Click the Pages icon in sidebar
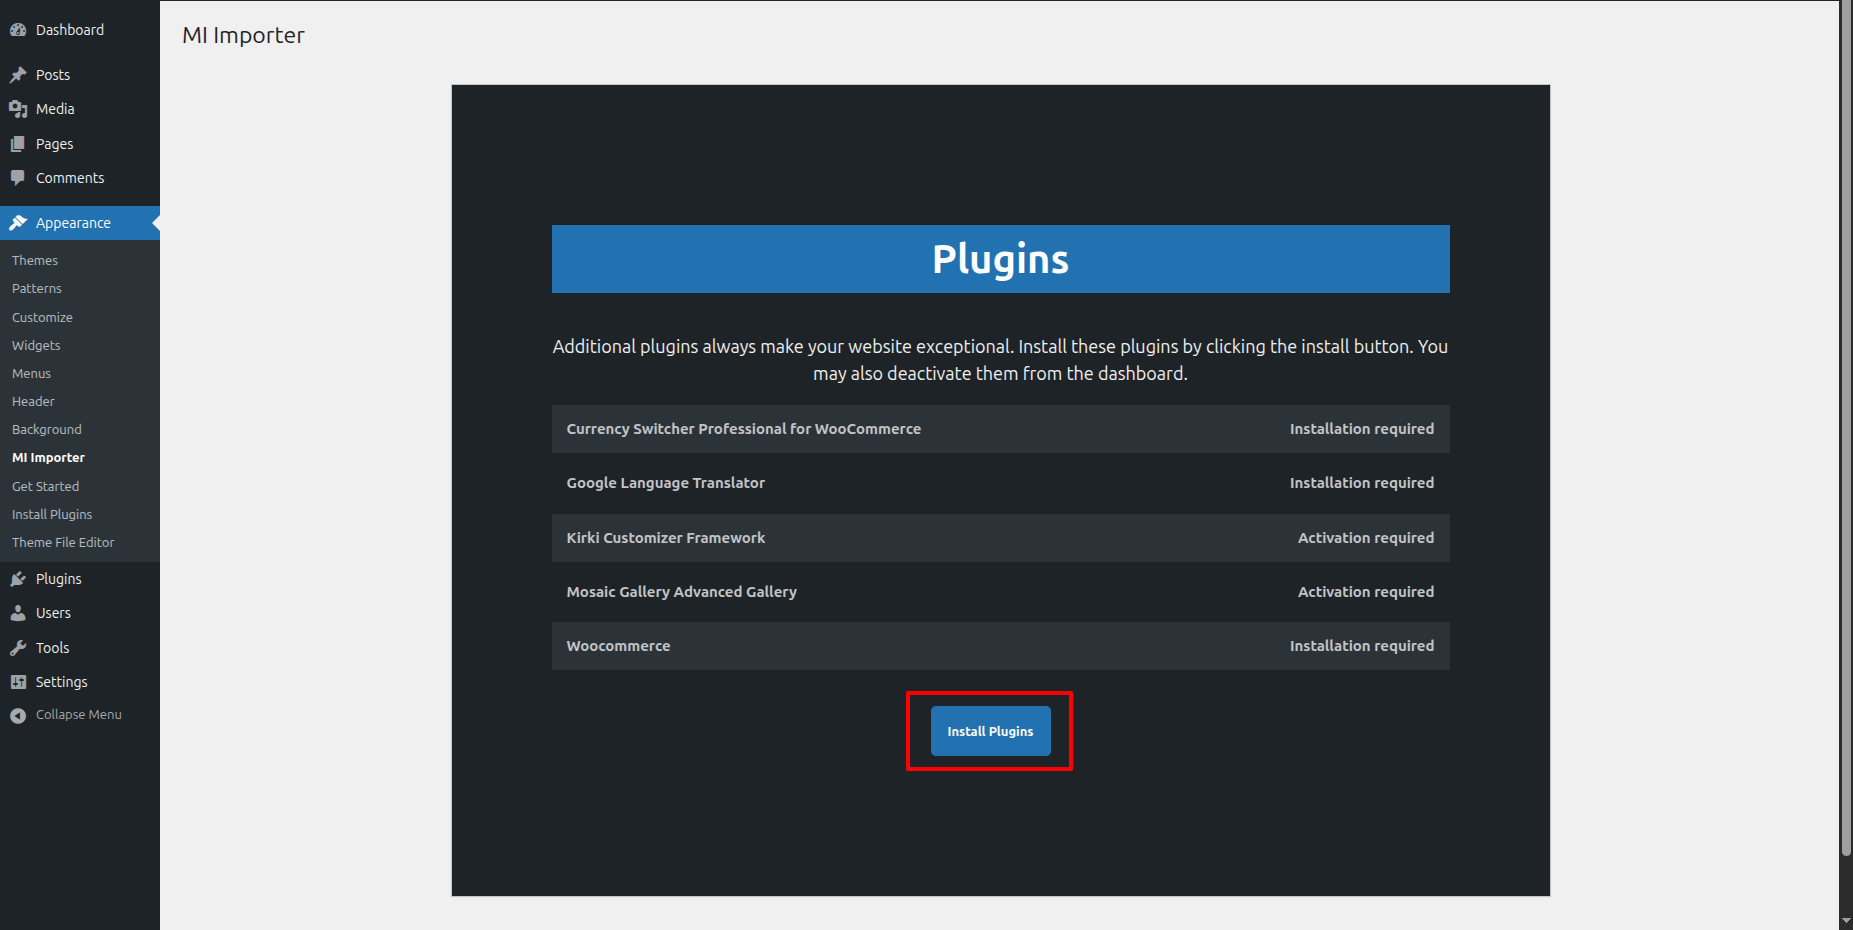Screen dimensions: 1853x930 click(x=18, y=144)
